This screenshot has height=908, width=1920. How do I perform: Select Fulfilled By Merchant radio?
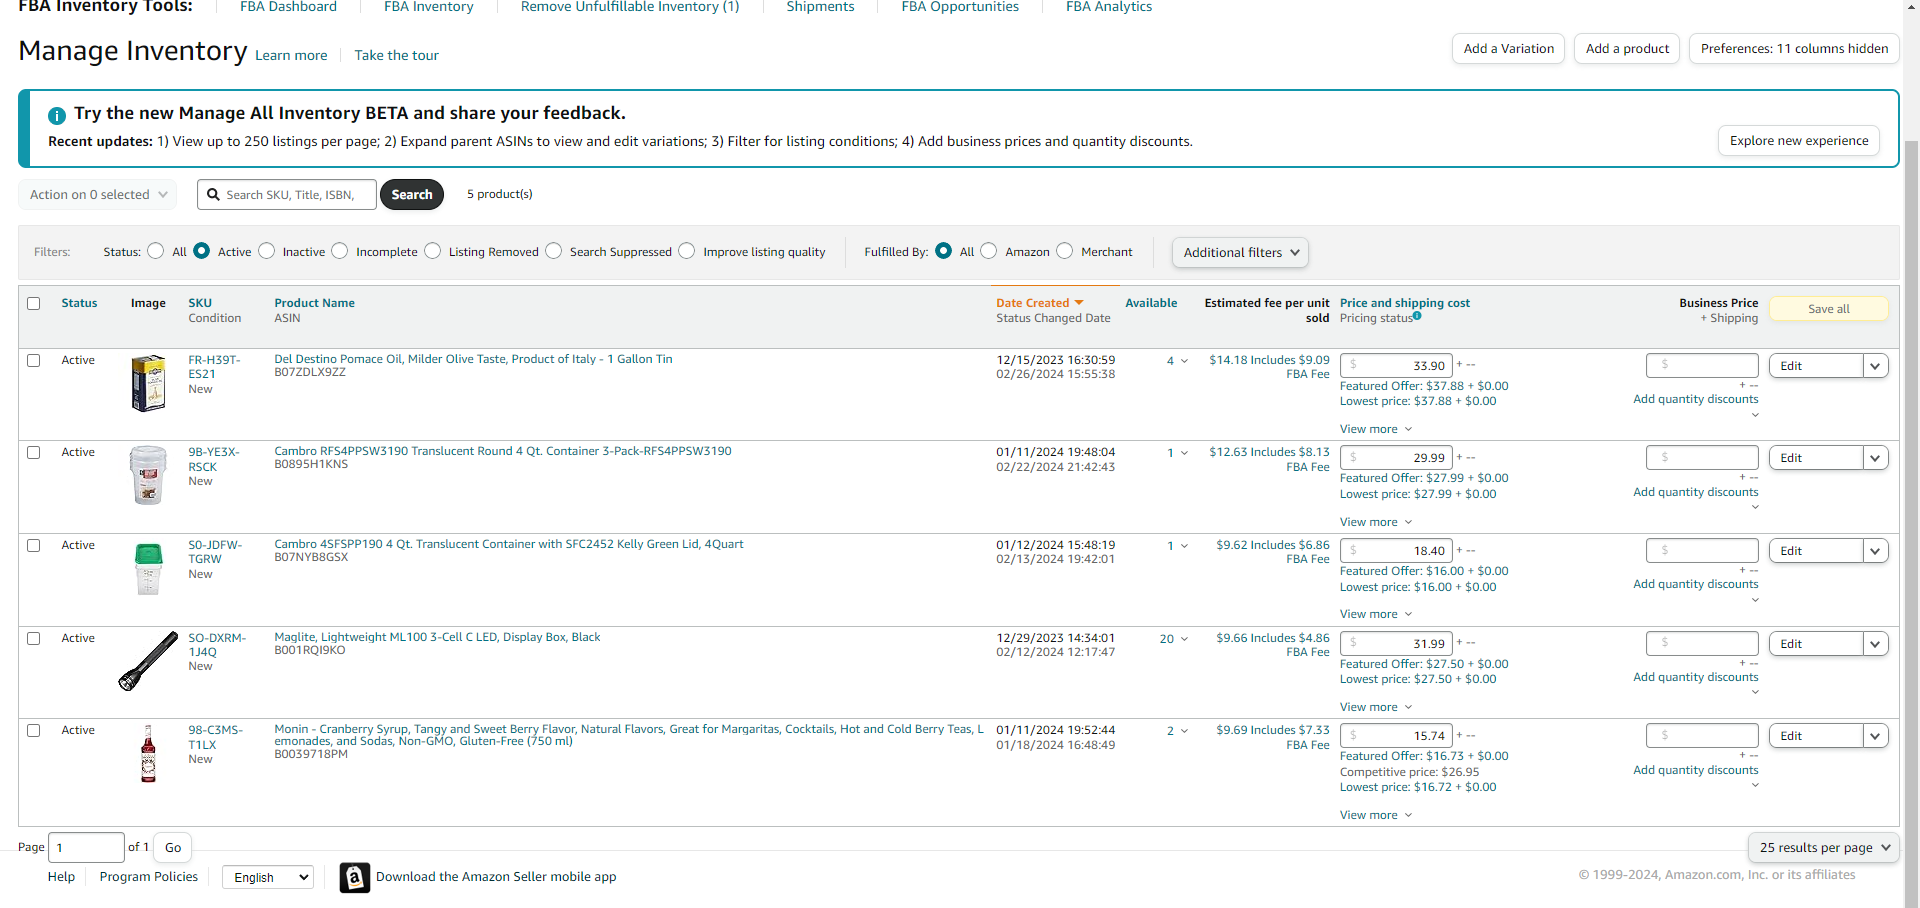(x=1065, y=251)
